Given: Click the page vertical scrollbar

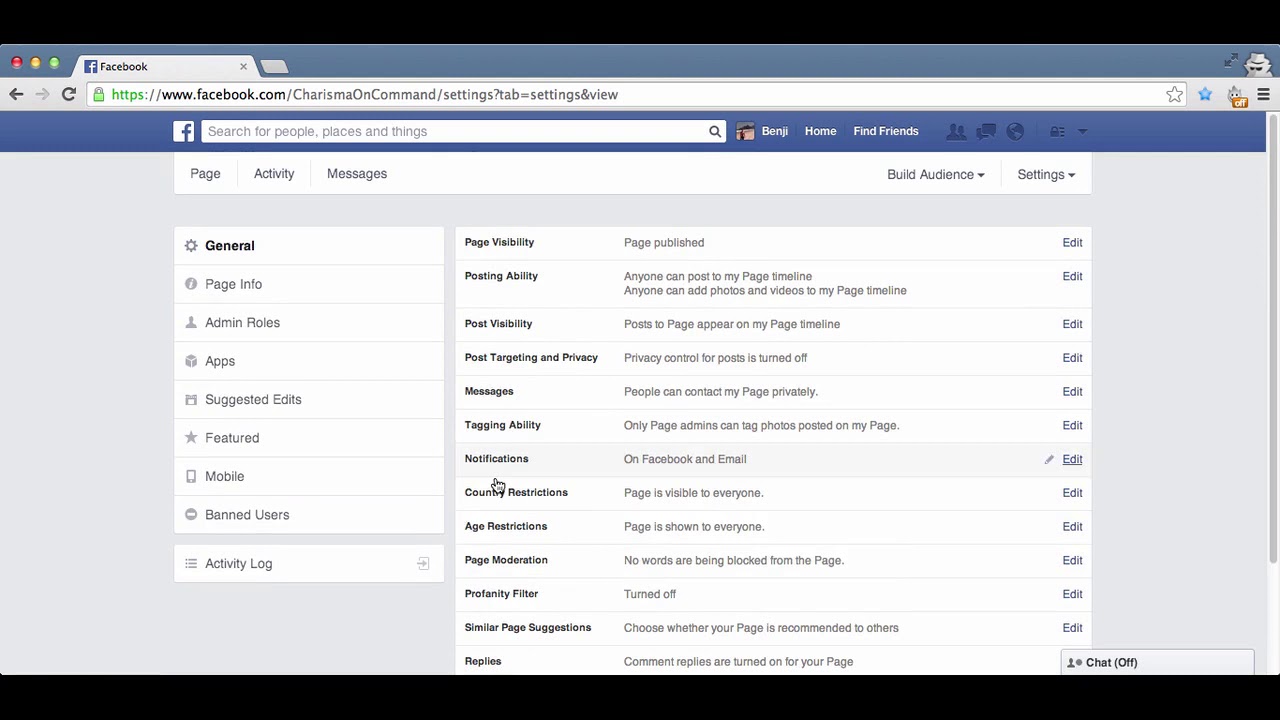Looking at the screenshot, I should (1273, 340).
